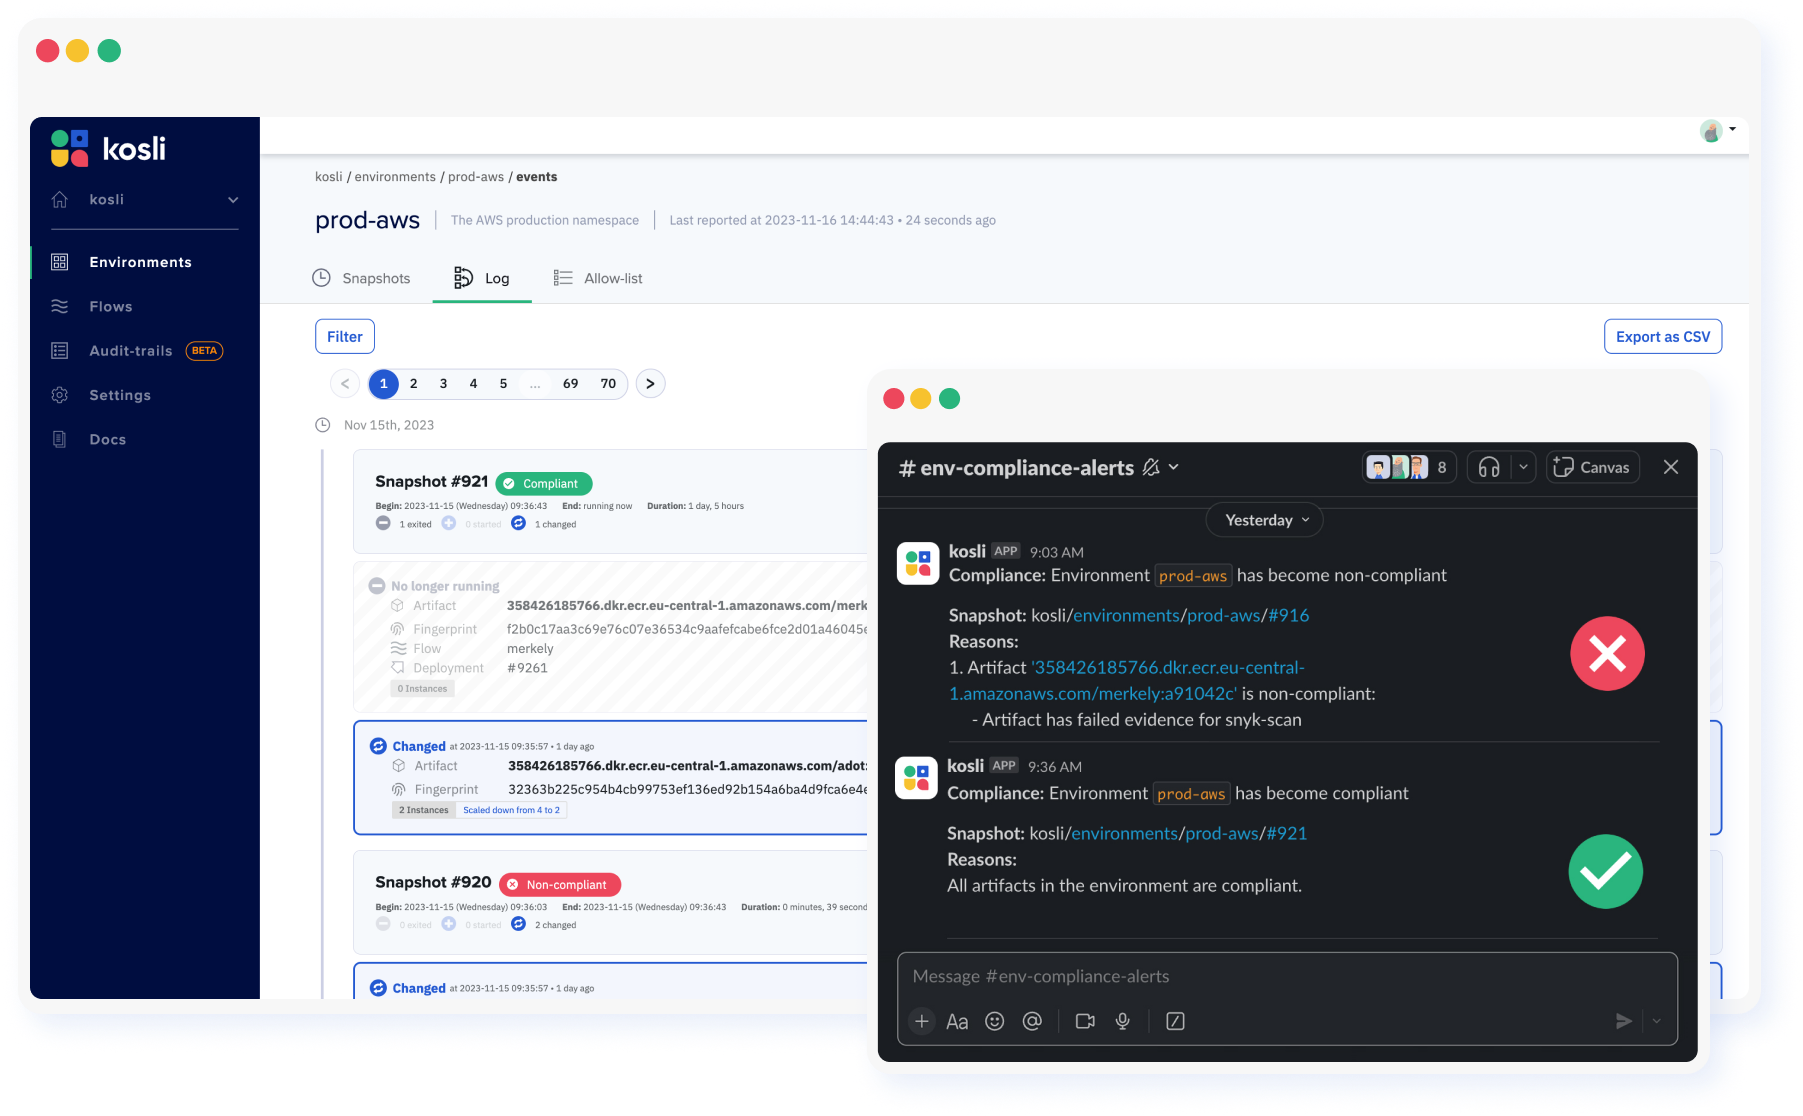Toggle Aa text formatting in Slack composer
The height and width of the screenshot is (1116, 1803).
957,1021
